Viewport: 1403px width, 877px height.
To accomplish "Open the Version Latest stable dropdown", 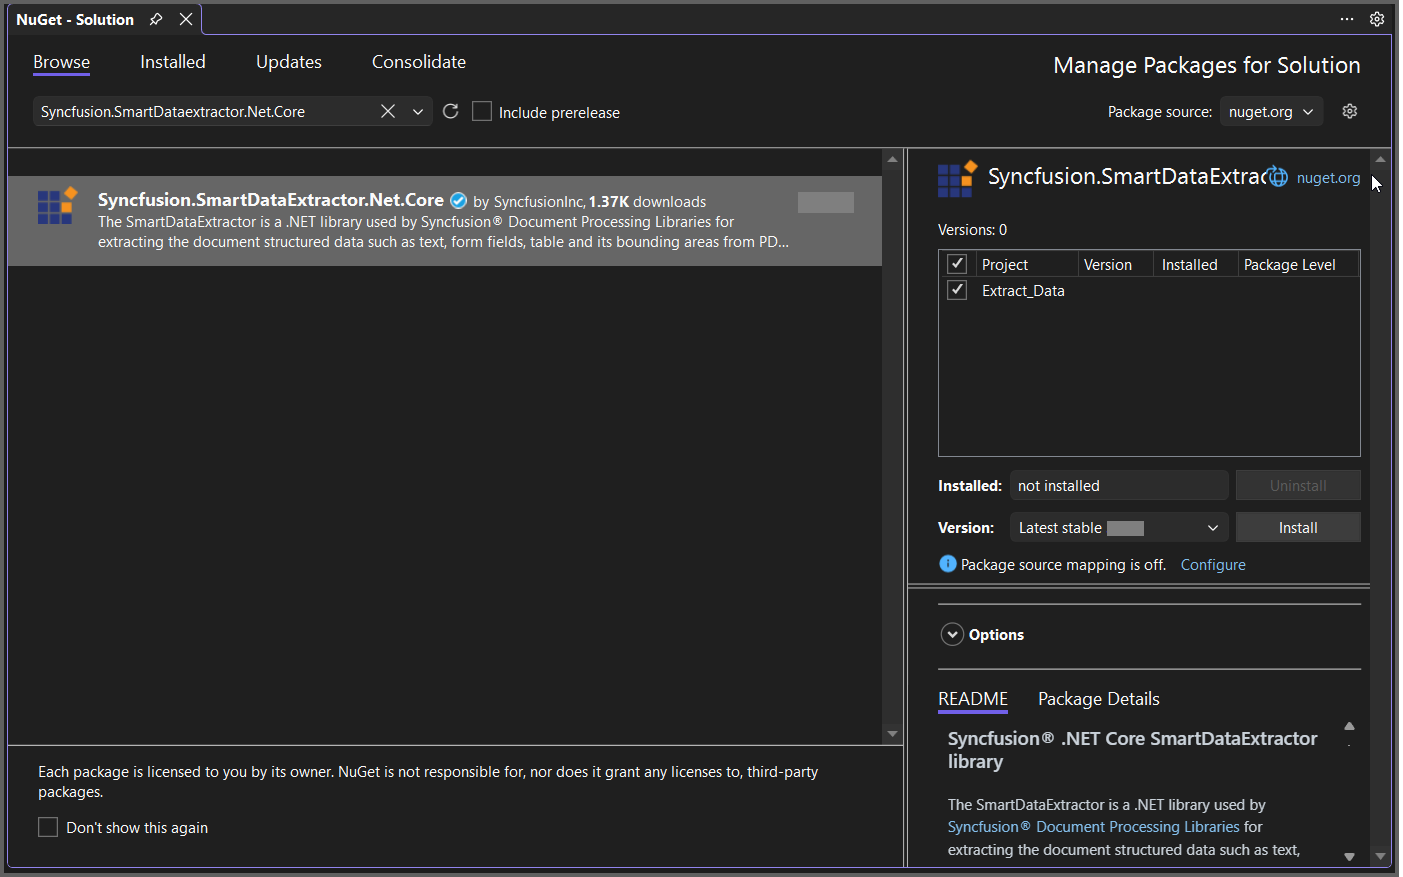I will (x=1119, y=527).
